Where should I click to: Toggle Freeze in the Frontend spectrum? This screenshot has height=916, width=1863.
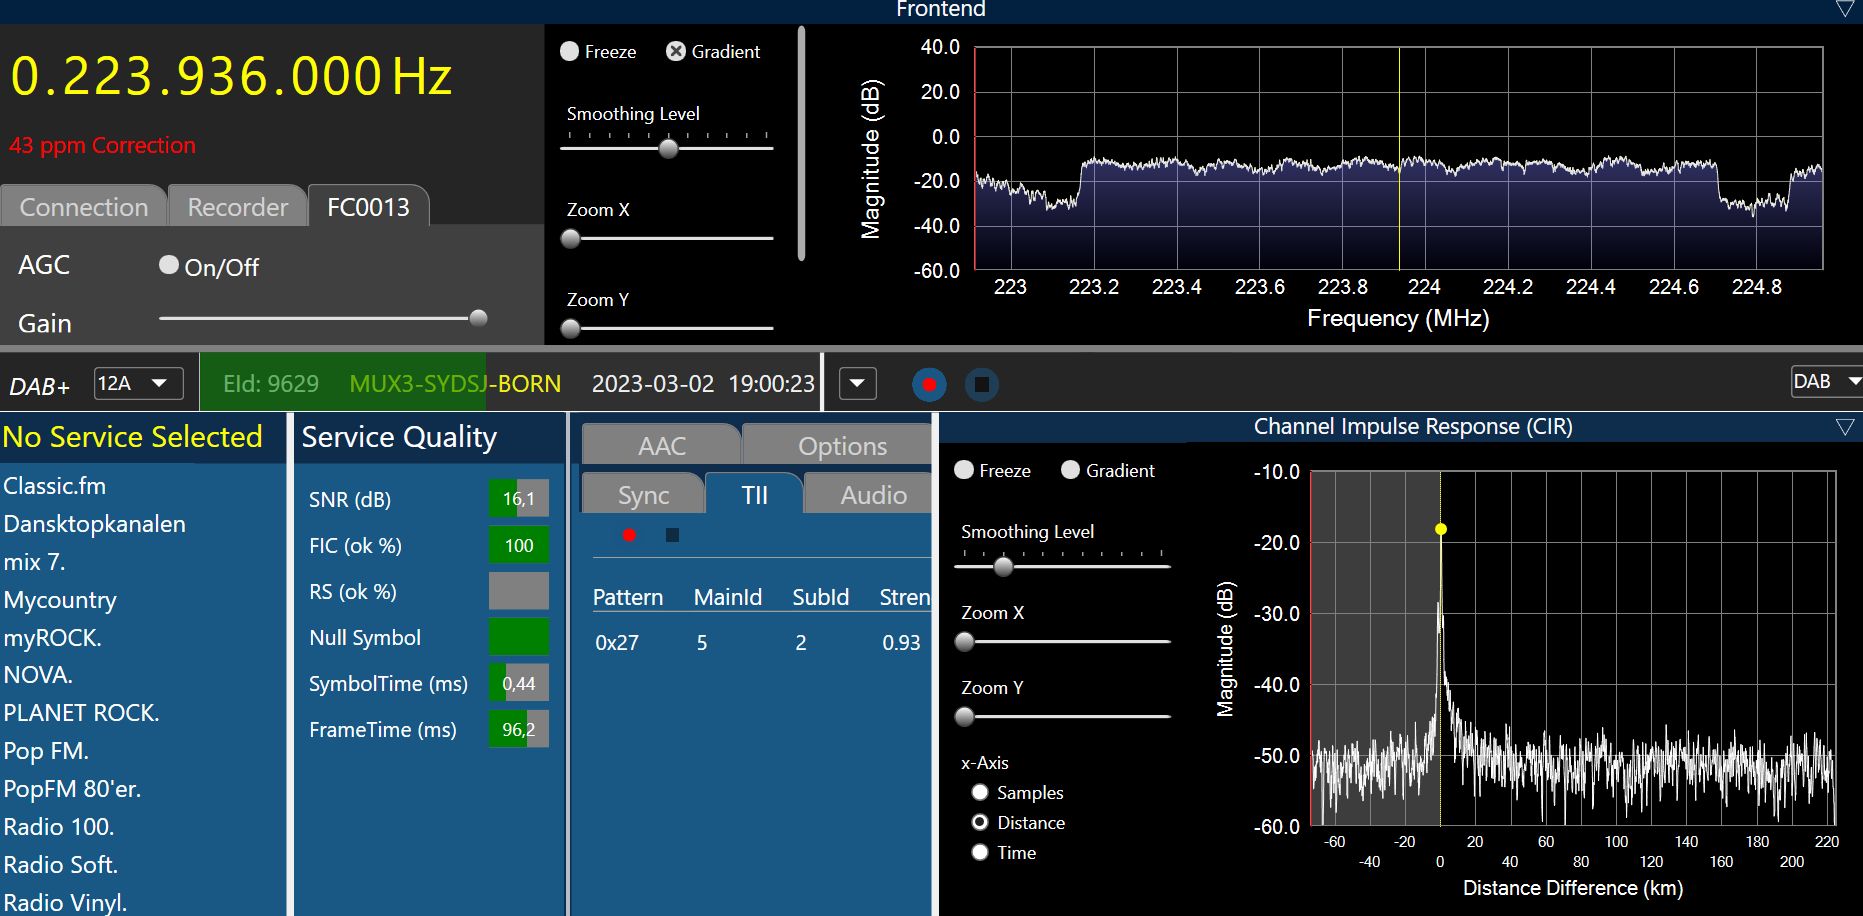(x=570, y=51)
